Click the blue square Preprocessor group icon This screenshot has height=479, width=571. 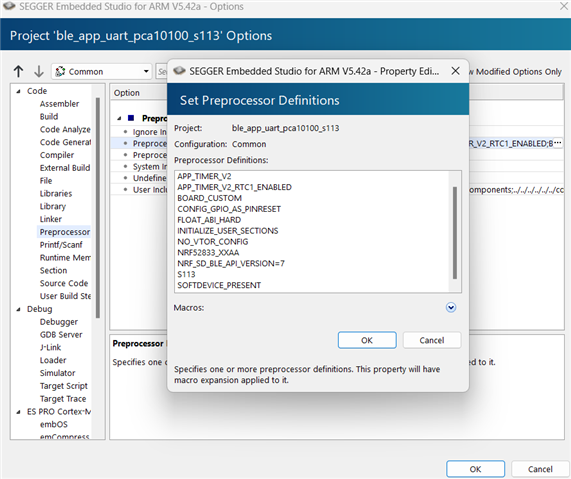click(x=131, y=118)
